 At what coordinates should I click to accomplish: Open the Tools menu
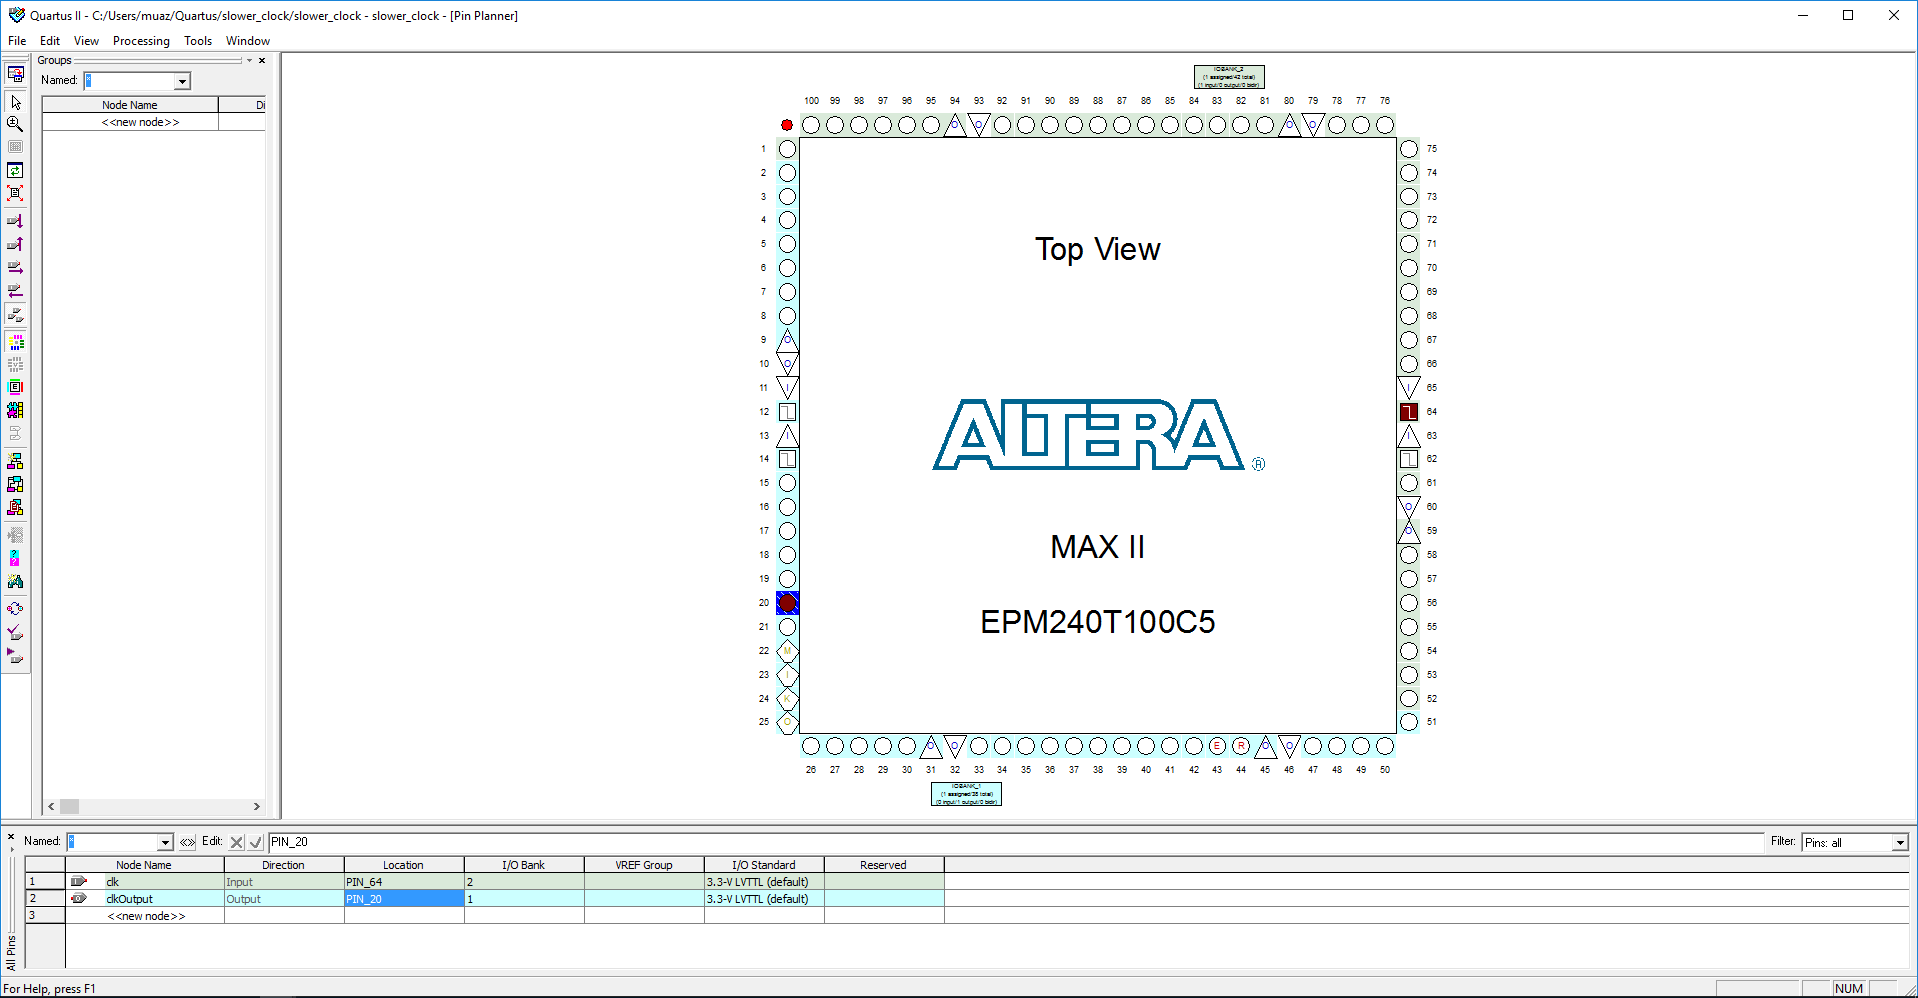point(198,41)
